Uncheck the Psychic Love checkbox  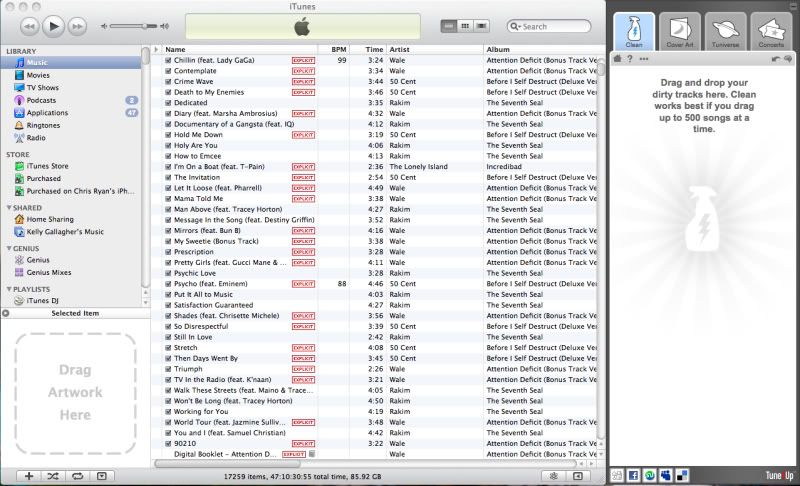click(168, 273)
